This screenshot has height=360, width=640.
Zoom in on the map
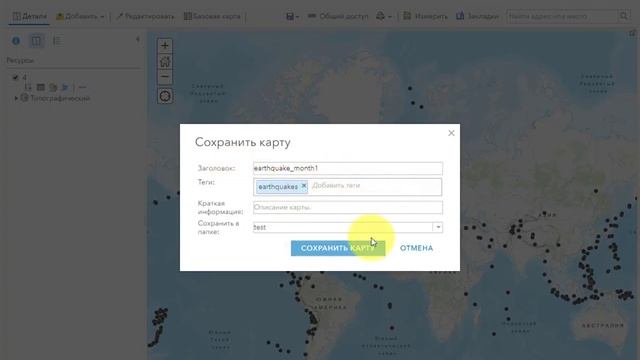pos(165,46)
